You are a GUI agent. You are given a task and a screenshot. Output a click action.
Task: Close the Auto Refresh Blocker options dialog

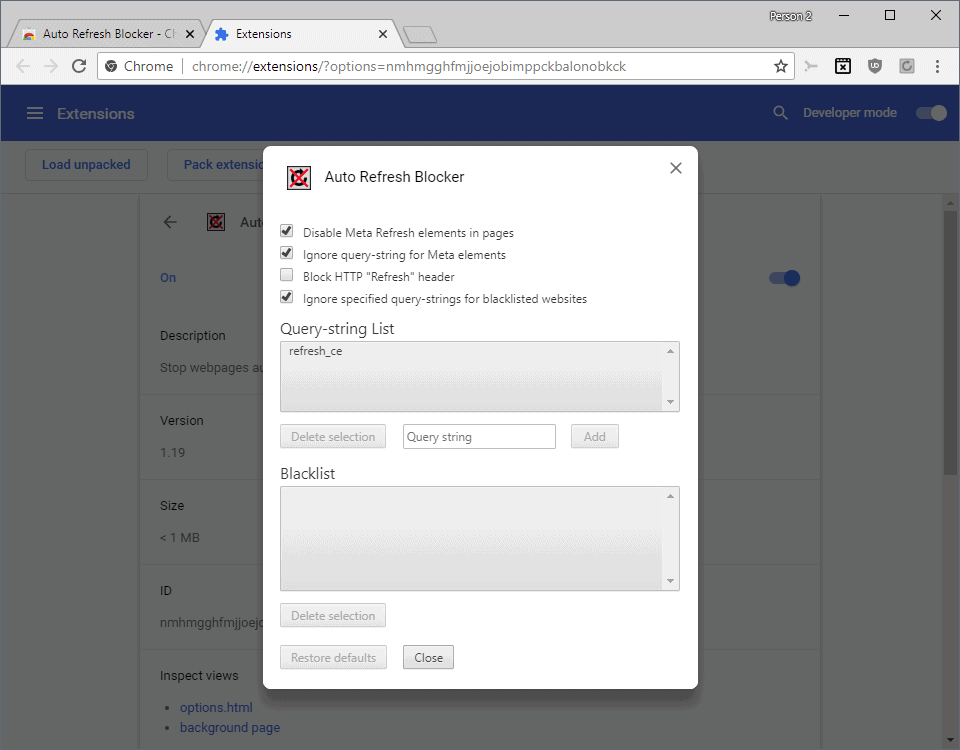coord(676,168)
